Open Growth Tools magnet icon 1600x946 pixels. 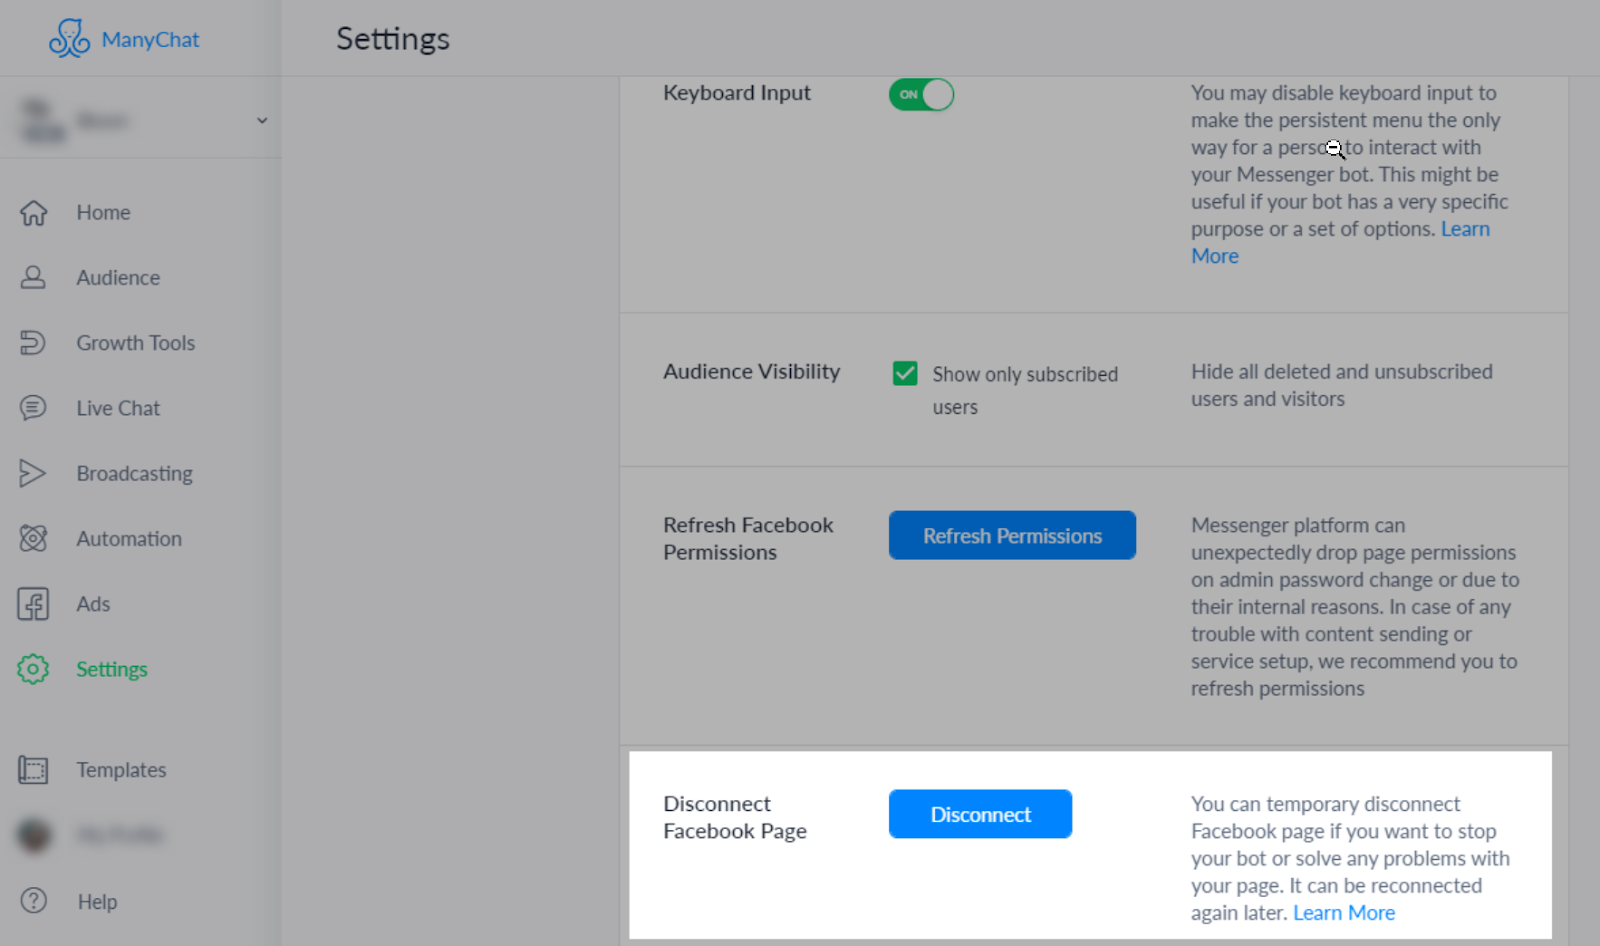pyautogui.click(x=33, y=343)
